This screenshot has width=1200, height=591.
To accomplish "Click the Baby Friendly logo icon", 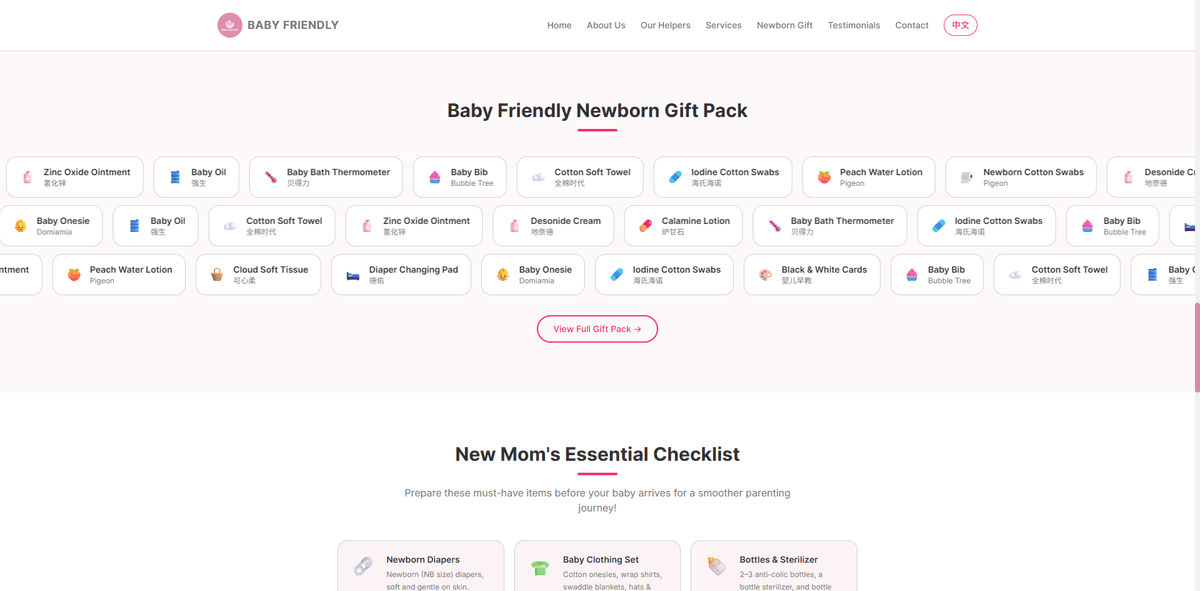I will 231,24.
